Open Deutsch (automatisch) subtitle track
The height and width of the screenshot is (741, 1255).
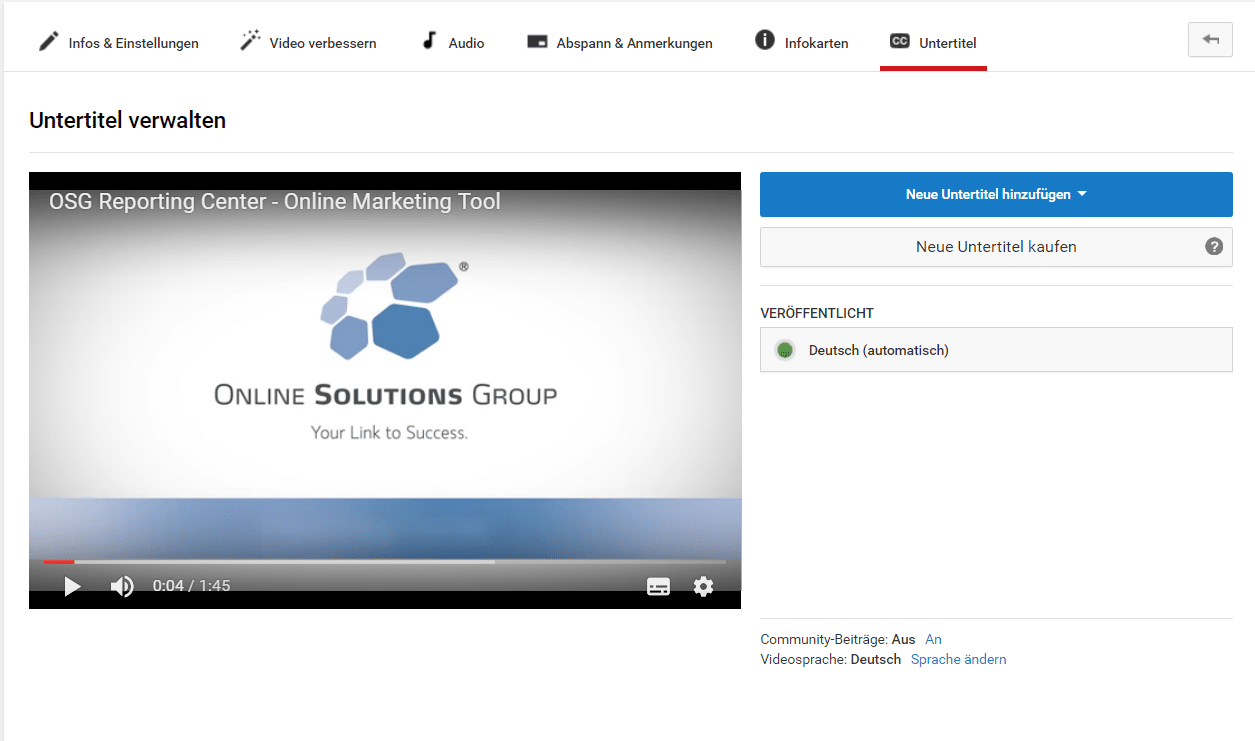click(996, 350)
